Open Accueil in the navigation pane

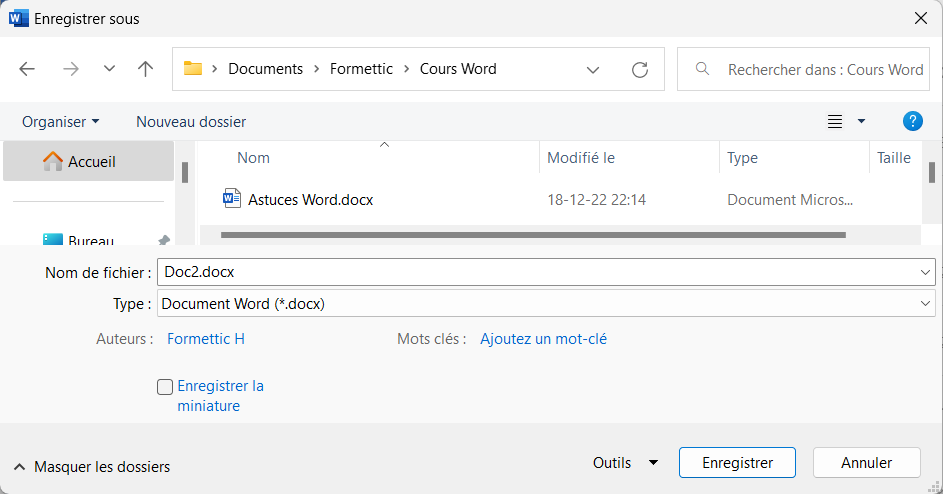91,161
